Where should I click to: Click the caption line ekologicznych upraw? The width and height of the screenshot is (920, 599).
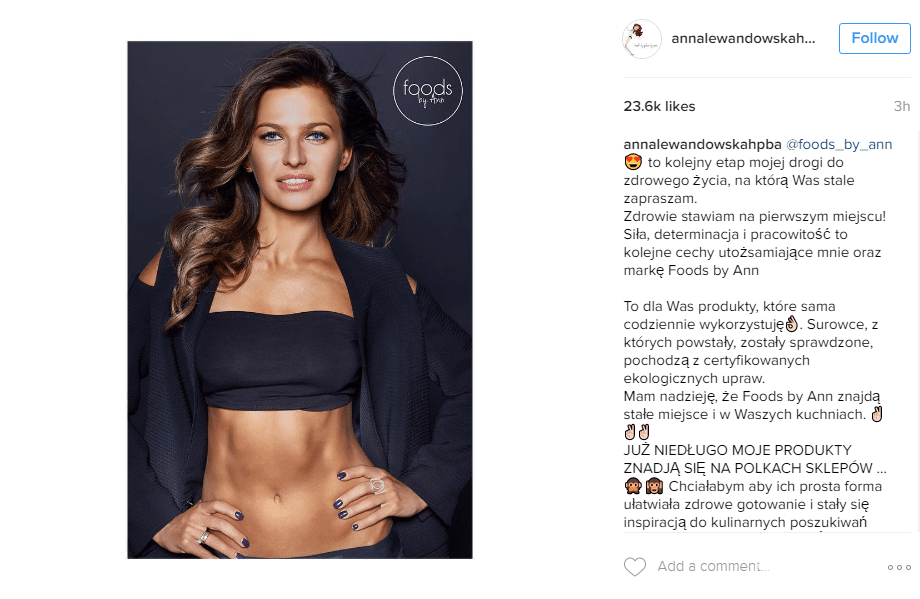coord(694,378)
